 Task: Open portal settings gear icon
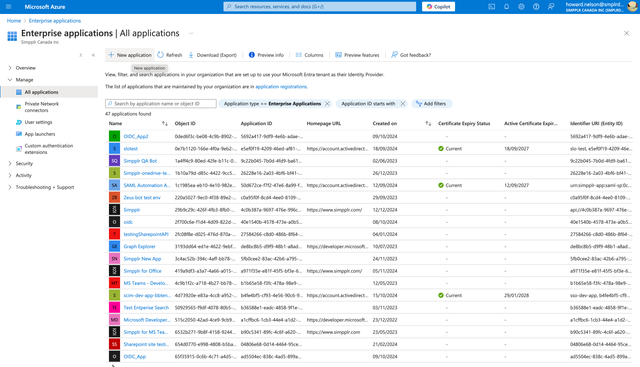coord(521,7)
